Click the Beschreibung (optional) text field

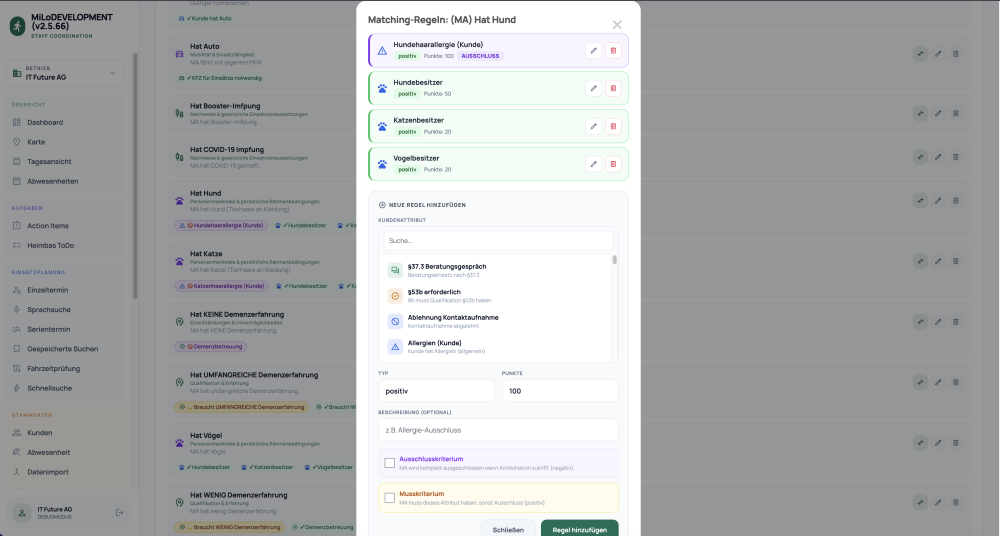pos(498,430)
